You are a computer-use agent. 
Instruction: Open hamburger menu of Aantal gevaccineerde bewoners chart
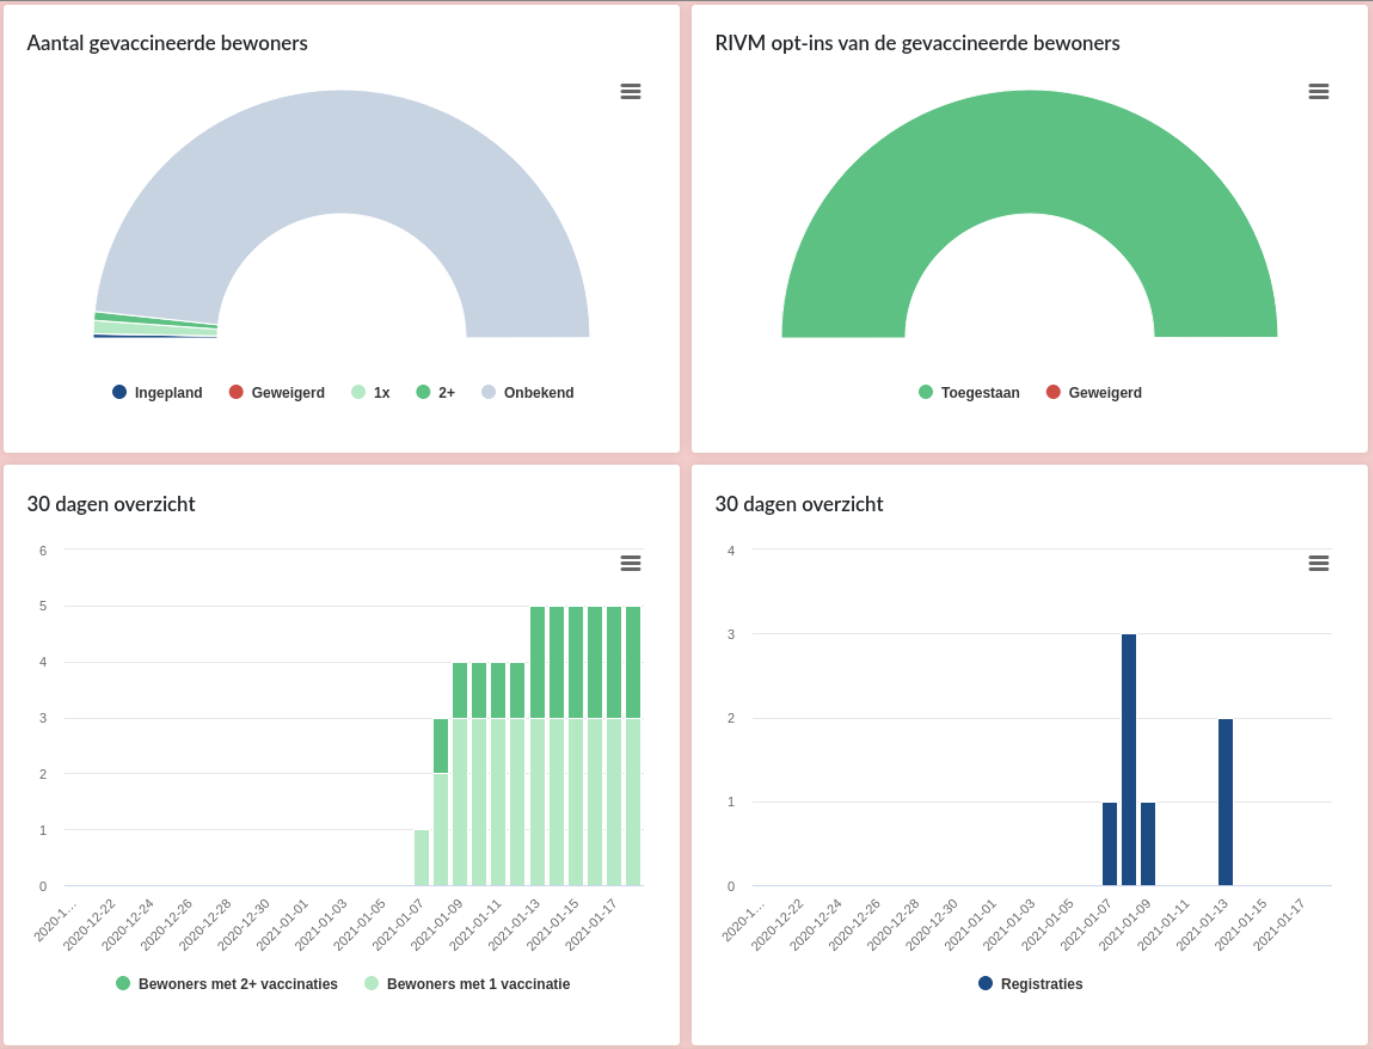pos(630,92)
